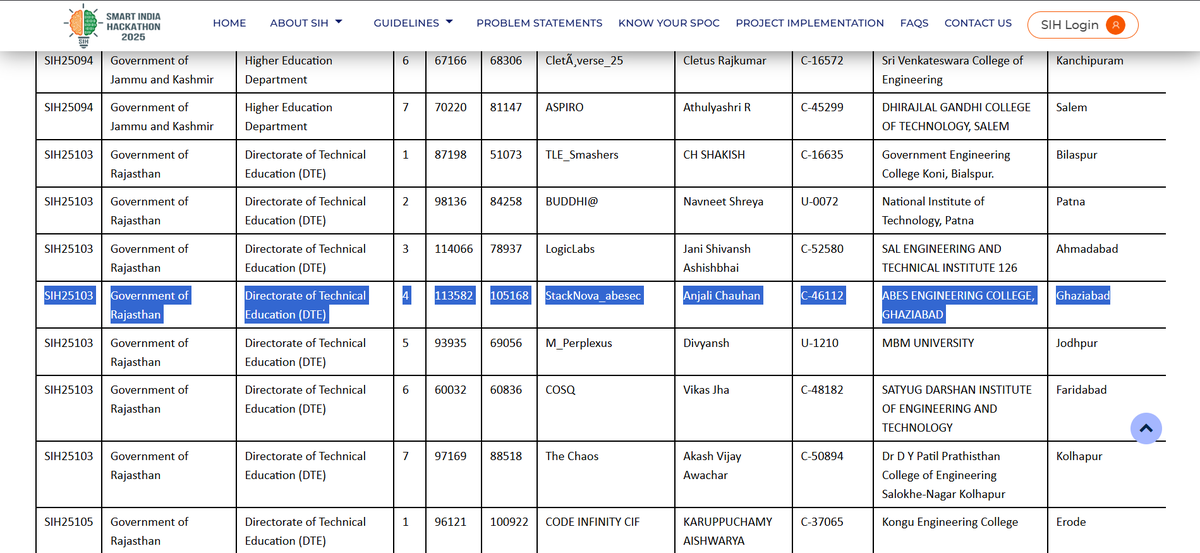
Task: Click Sri Venkateswara College of Engineering
Action: click(x=953, y=70)
